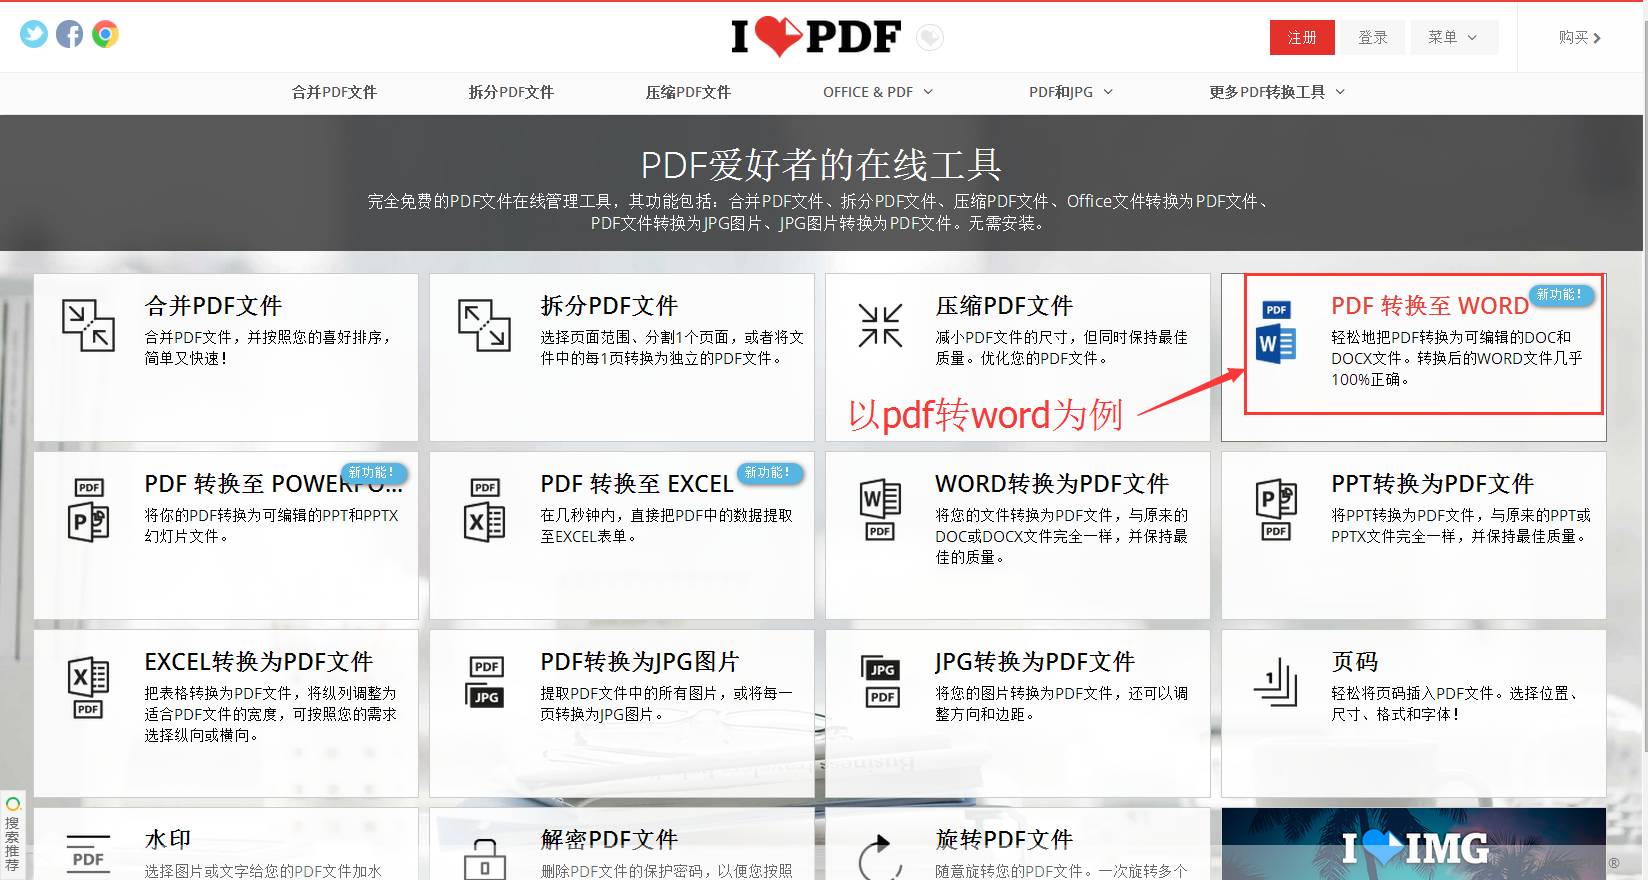This screenshot has height=880, width=1648.
Task: Click the Word to PDF icon
Action: tap(880, 510)
